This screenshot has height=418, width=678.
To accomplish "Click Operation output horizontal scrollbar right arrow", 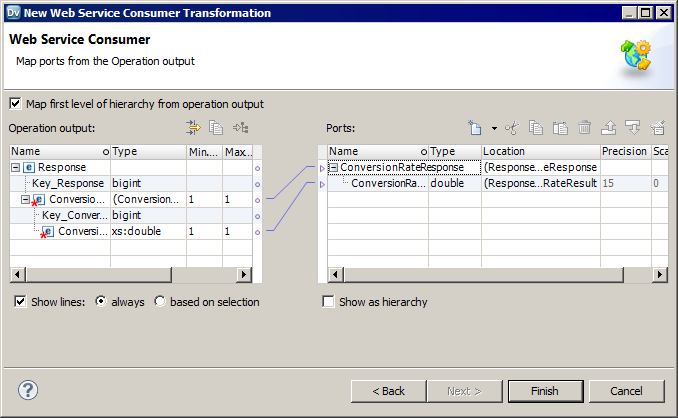I will pyautogui.click(x=243, y=275).
